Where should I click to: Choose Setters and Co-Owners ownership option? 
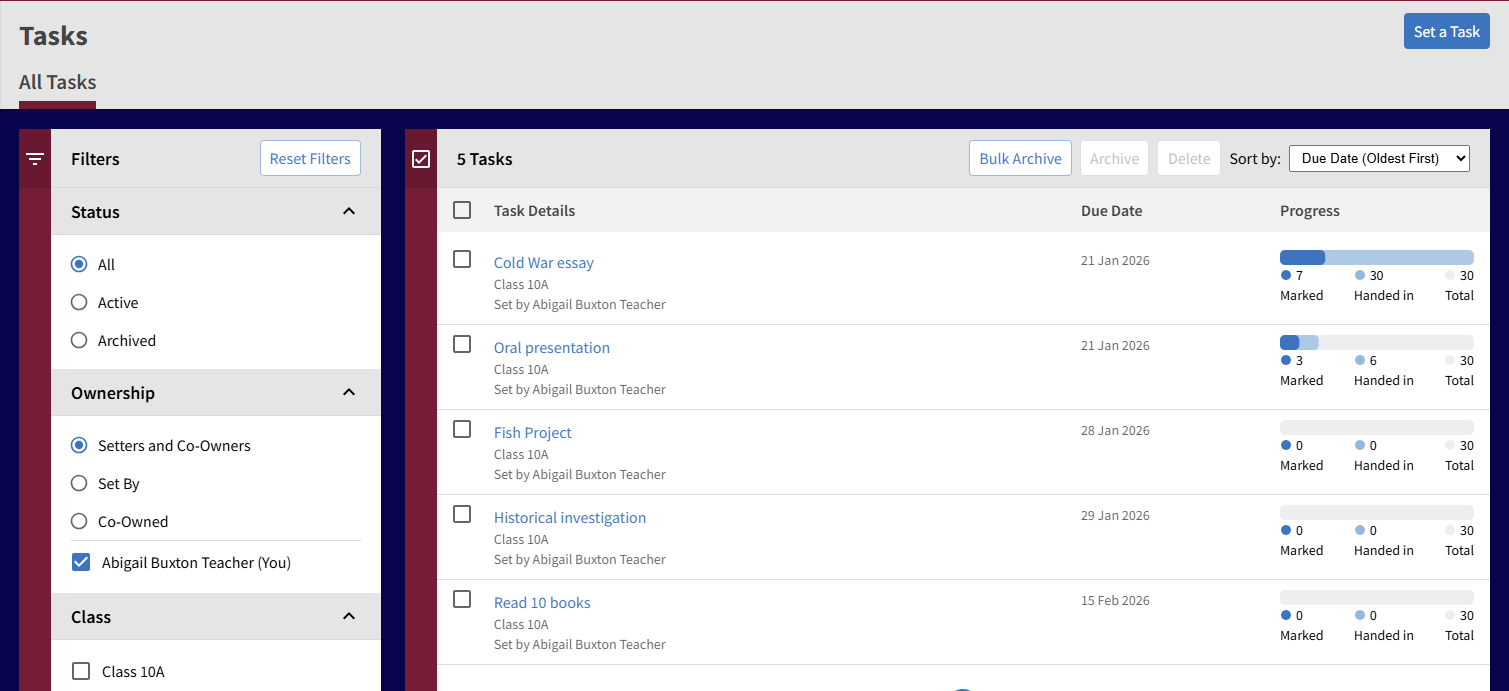click(79, 446)
